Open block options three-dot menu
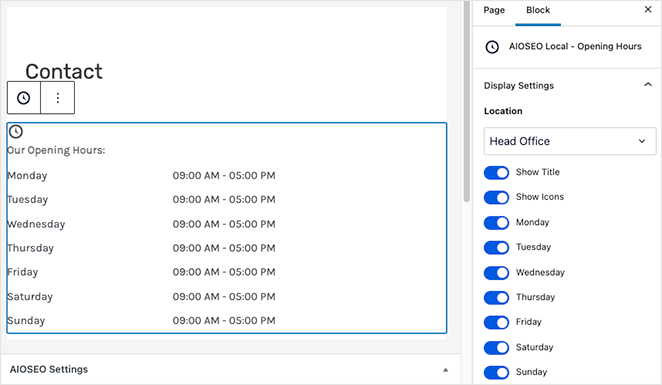 coord(58,98)
